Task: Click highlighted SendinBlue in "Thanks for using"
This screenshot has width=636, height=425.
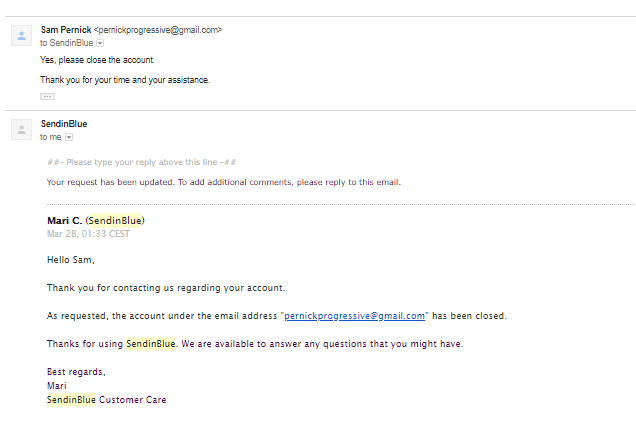Action: coord(150,344)
